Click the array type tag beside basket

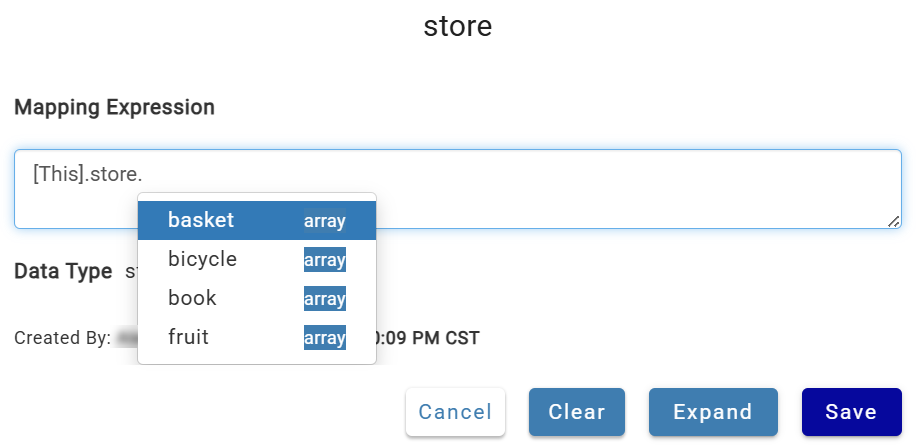click(325, 221)
